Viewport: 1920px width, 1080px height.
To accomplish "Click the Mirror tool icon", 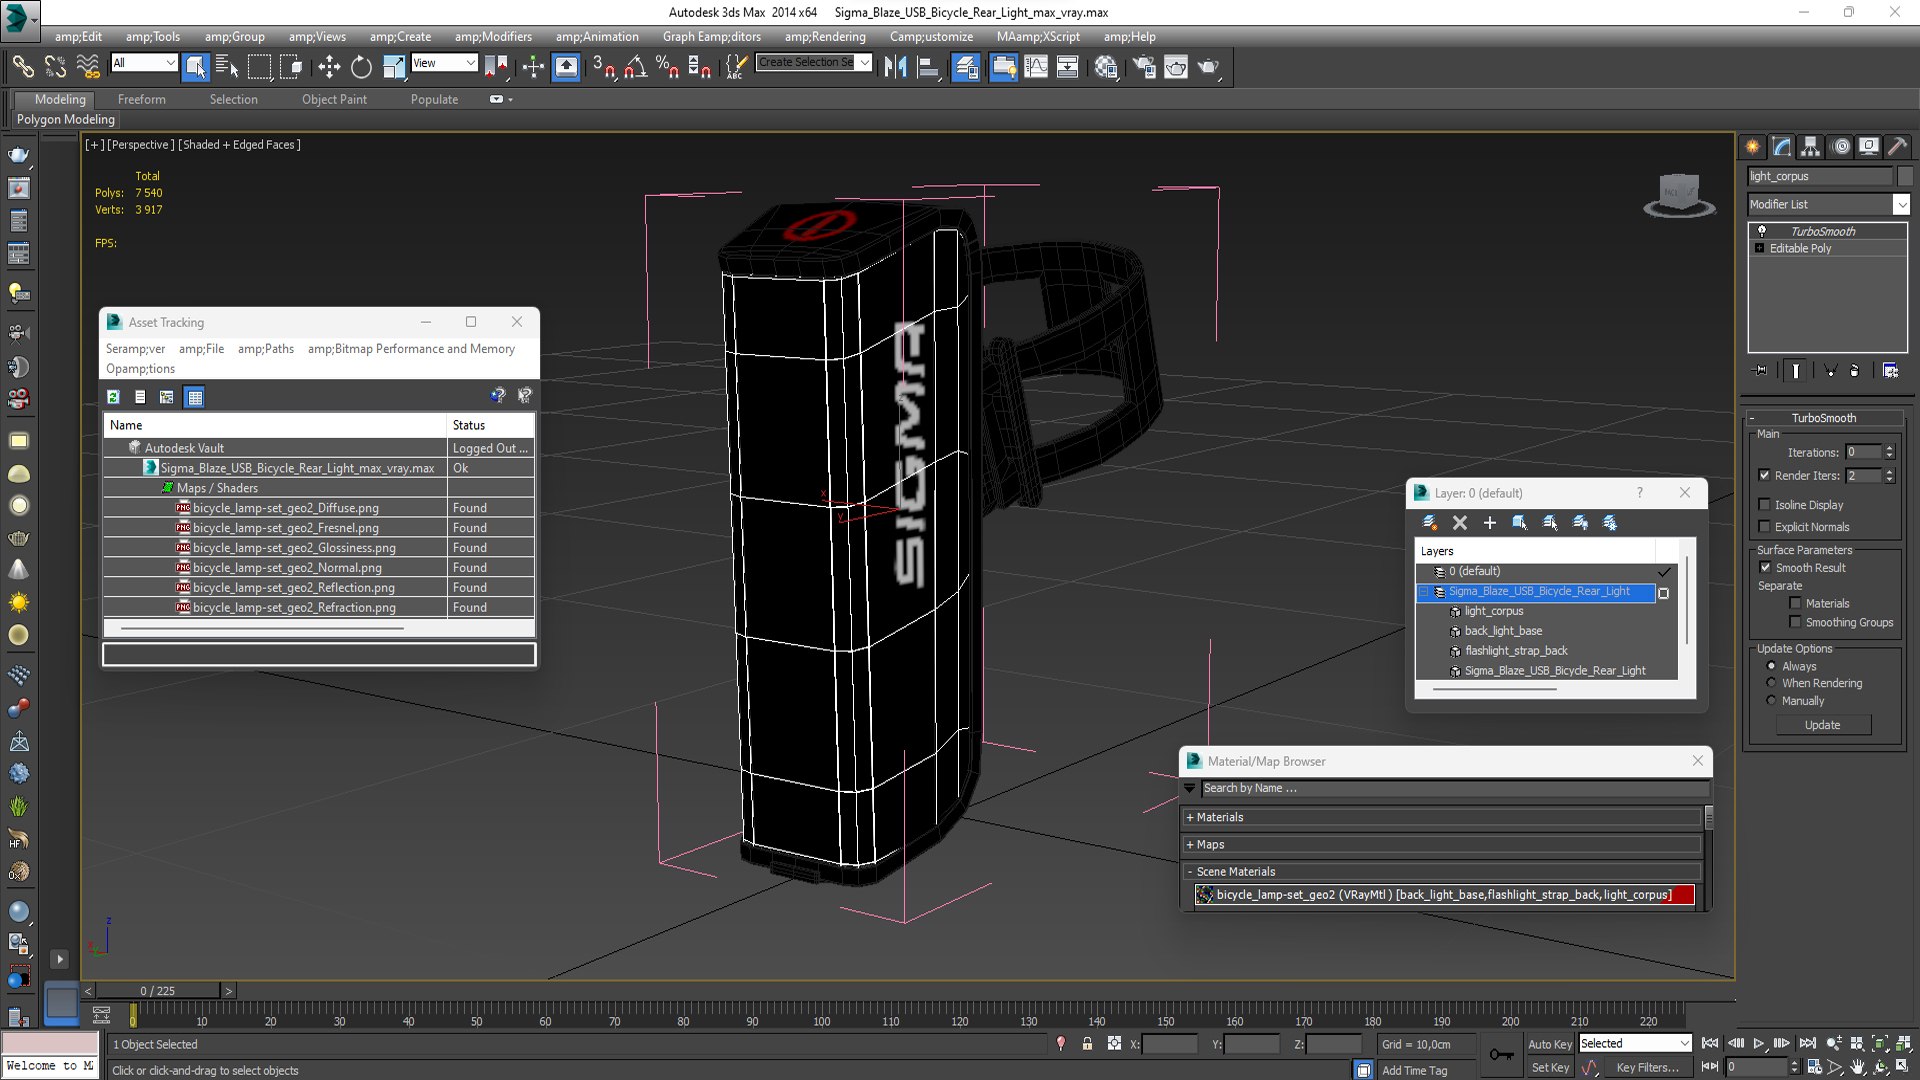I will (895, 67).
